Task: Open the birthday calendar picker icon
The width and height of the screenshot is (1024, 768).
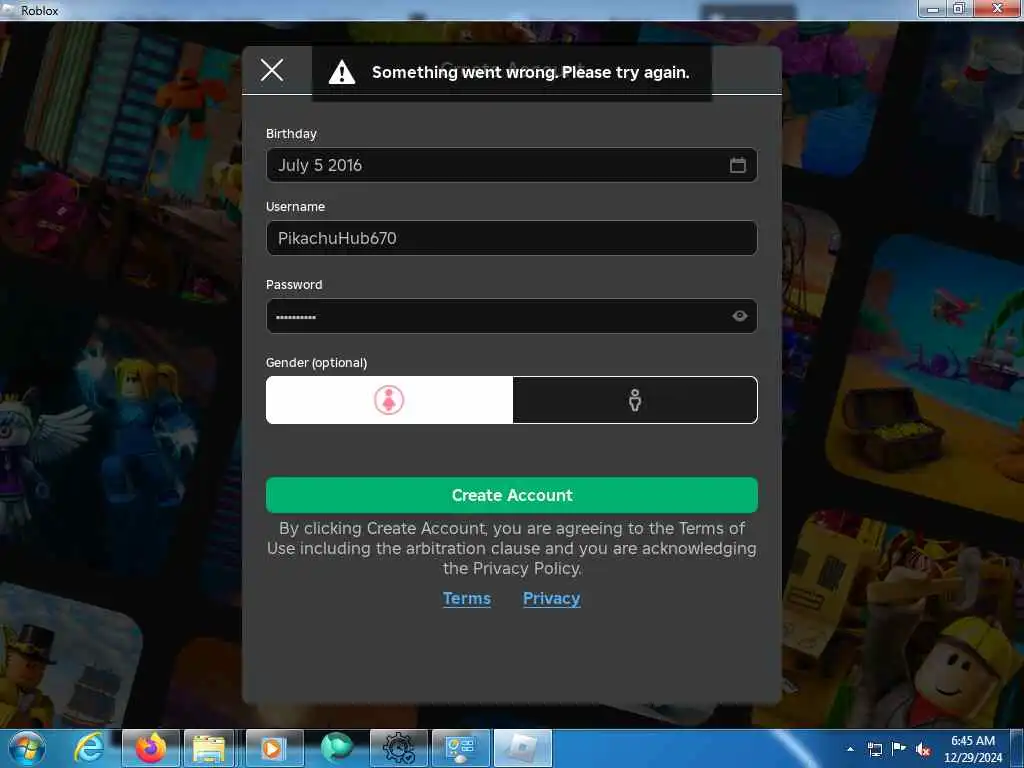Action: 738,165
